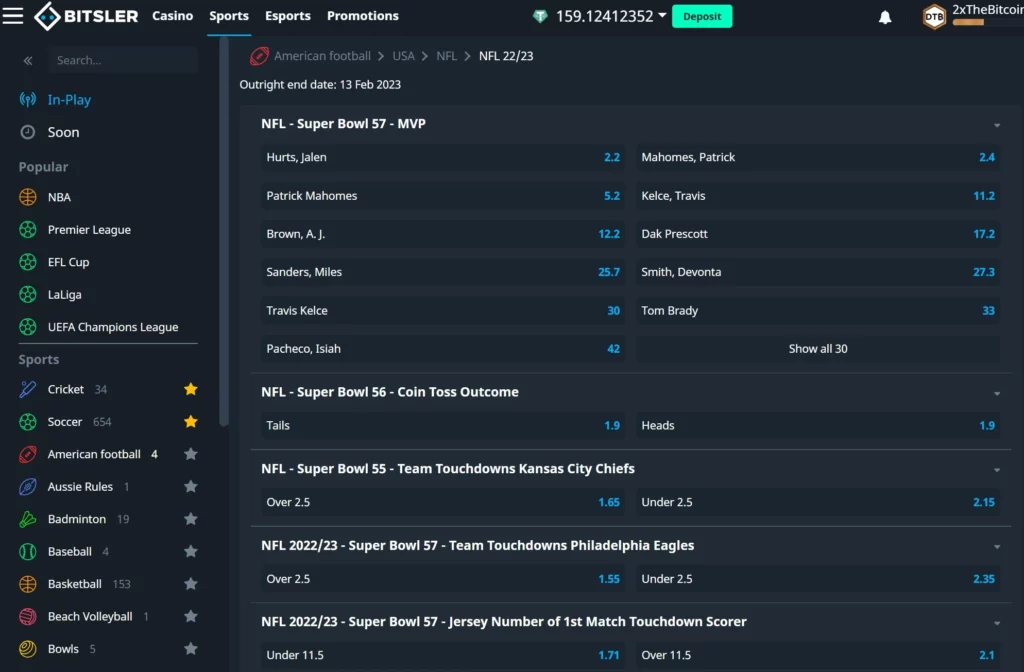The image size is (1024, 672).
Task: Open the Esports tab
Action: [x=287, y=16]
